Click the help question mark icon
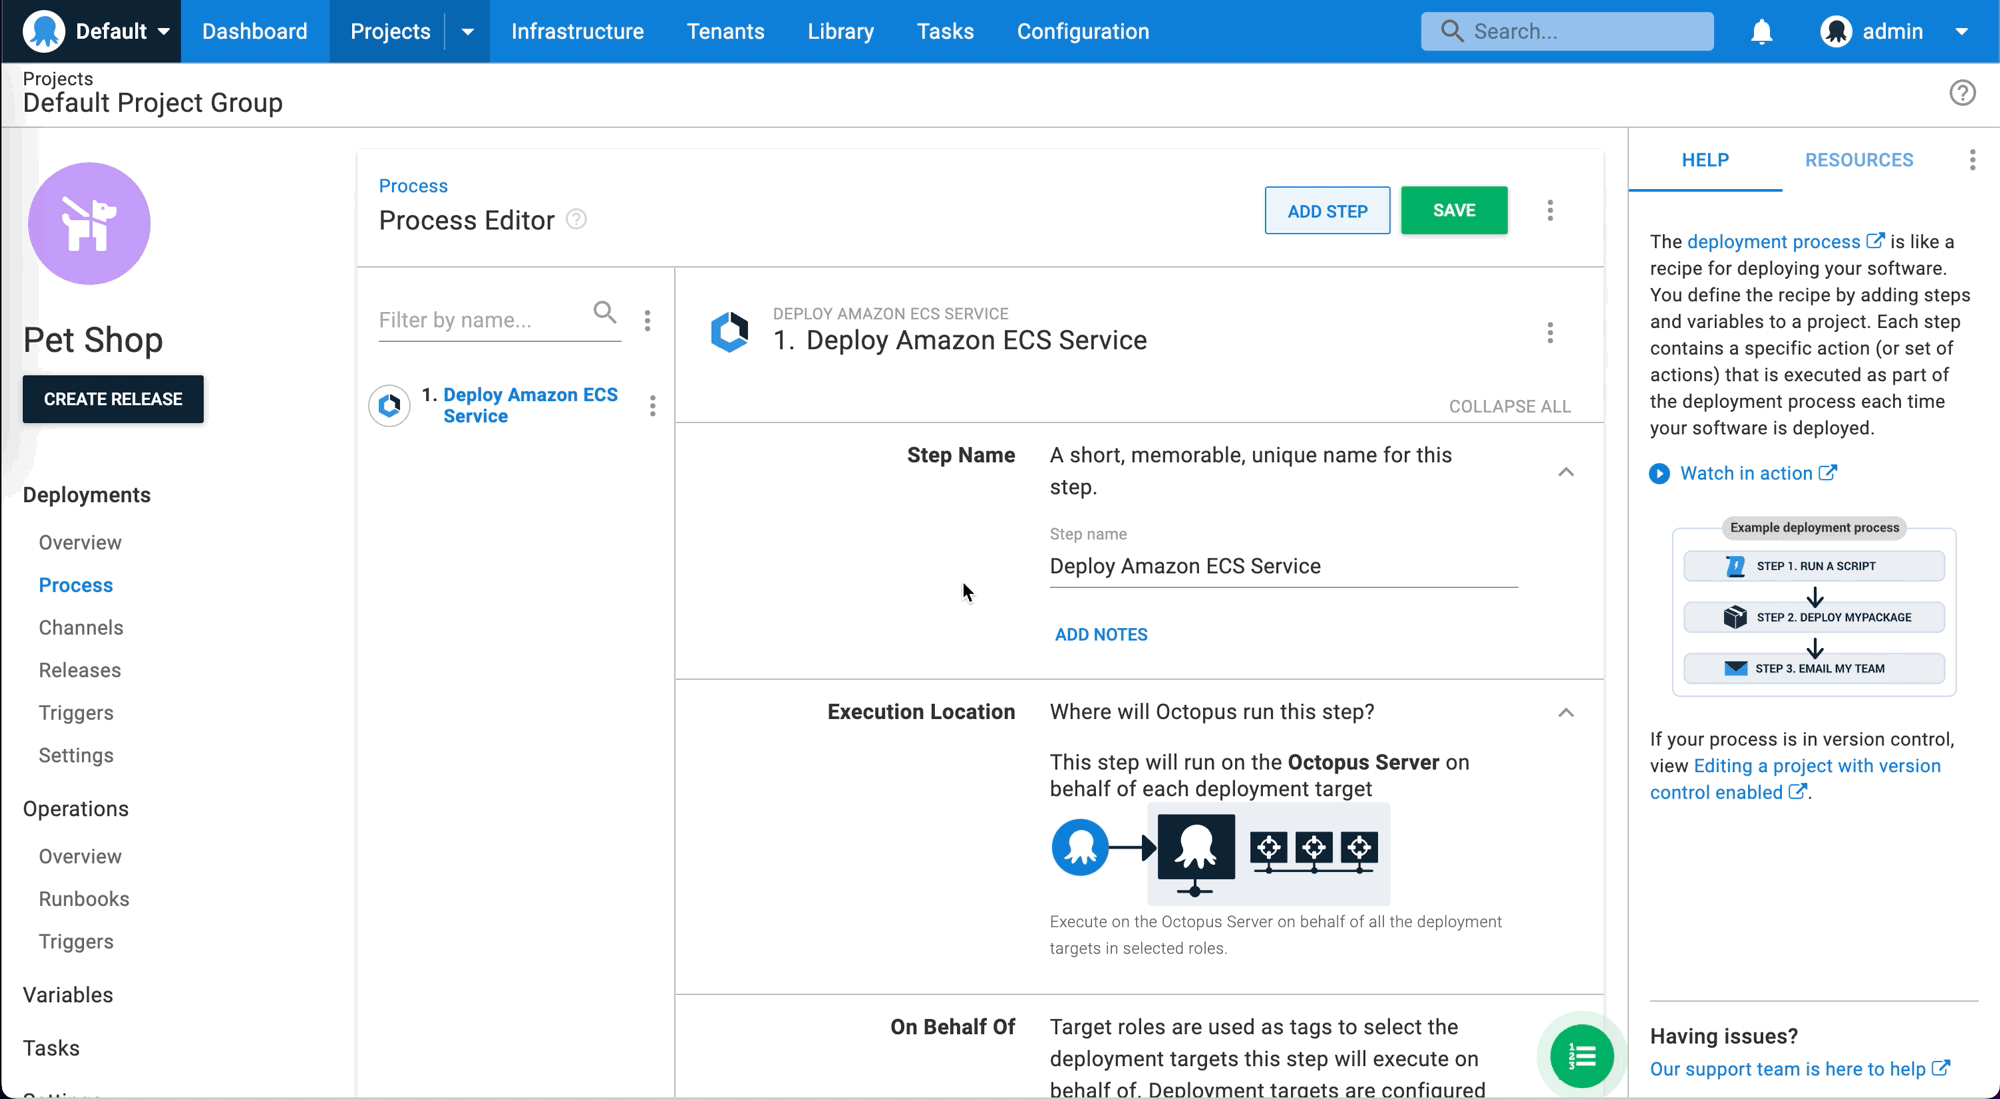This screenshot has width=2000, height=1099. coord(1962,93)
